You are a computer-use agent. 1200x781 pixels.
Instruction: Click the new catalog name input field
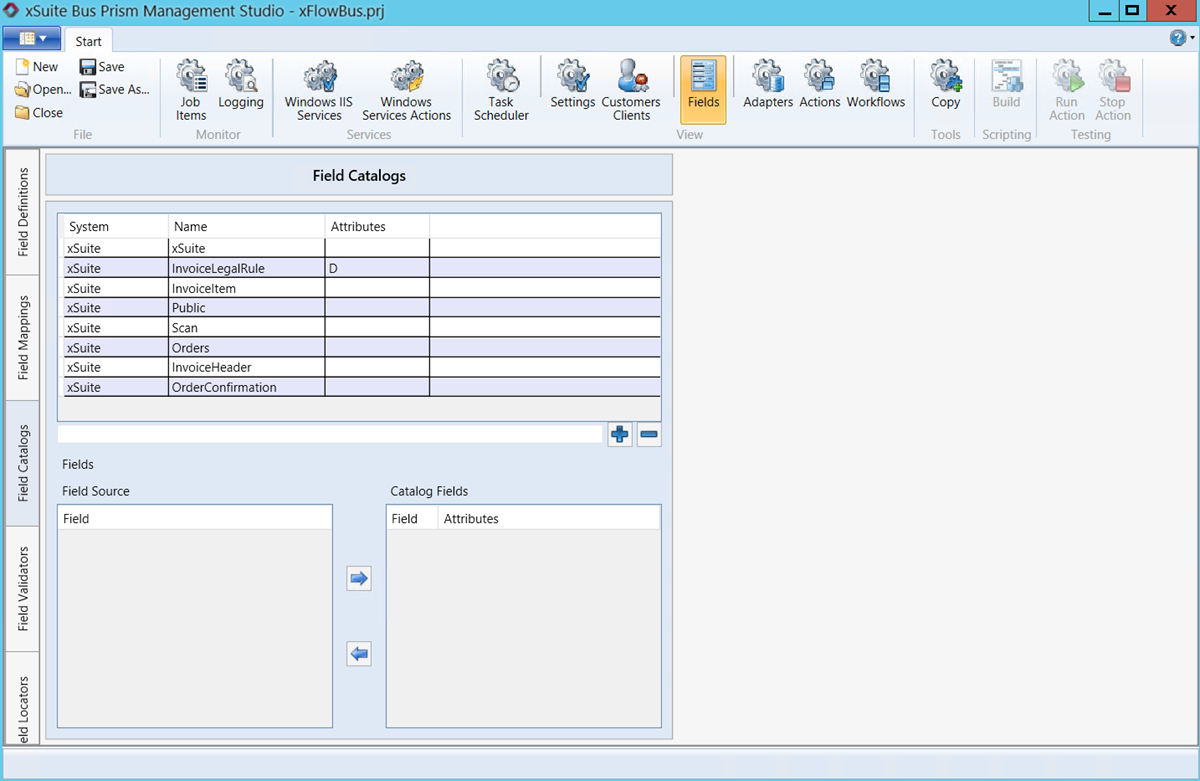pyautogui.click(x=330, y=434)
